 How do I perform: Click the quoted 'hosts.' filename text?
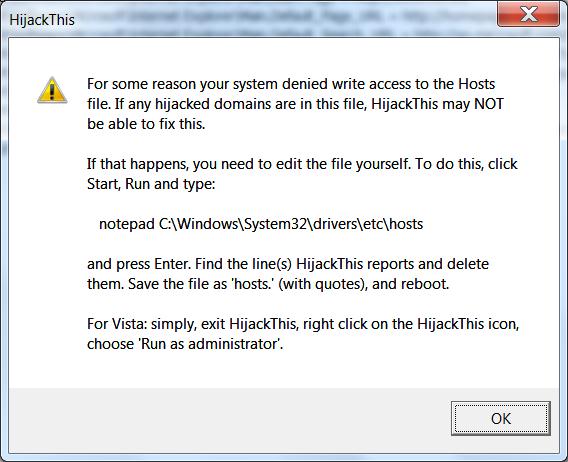coord(252,284)
